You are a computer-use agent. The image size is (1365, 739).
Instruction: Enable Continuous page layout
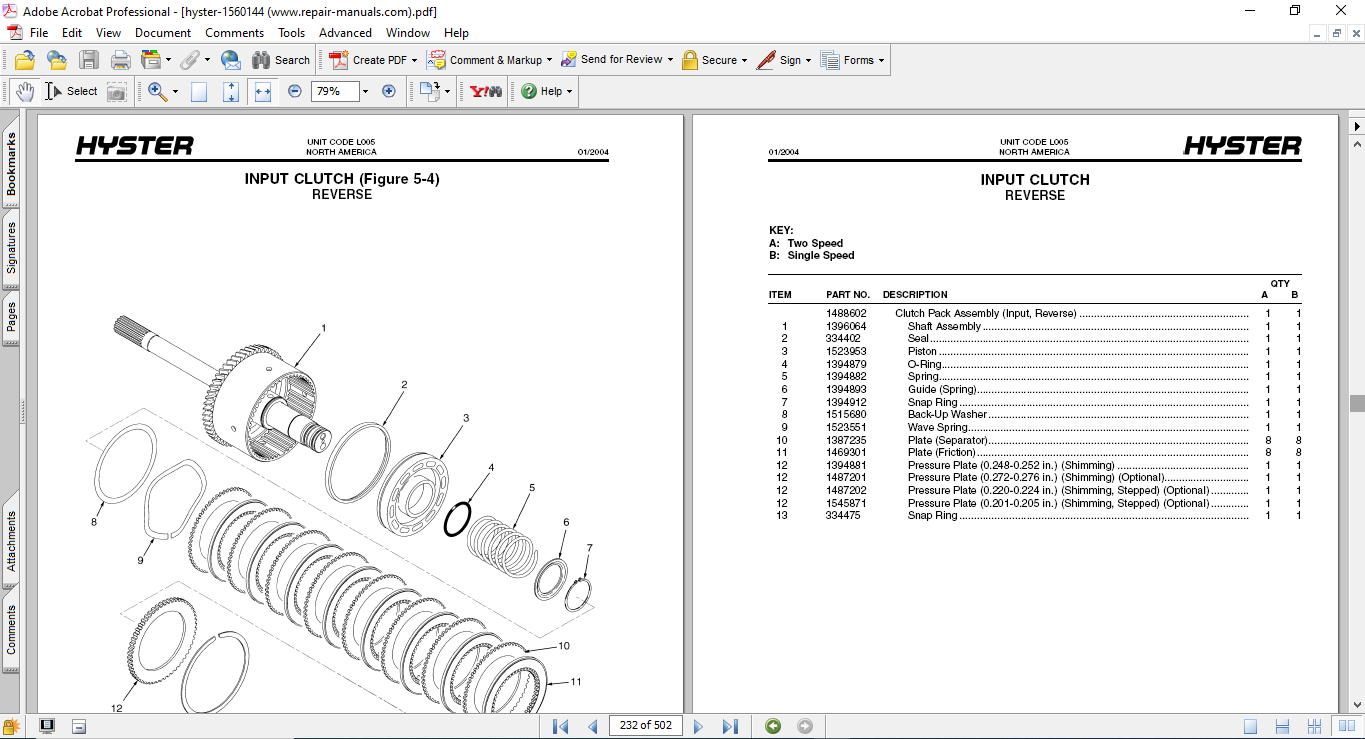point(1283,726)
